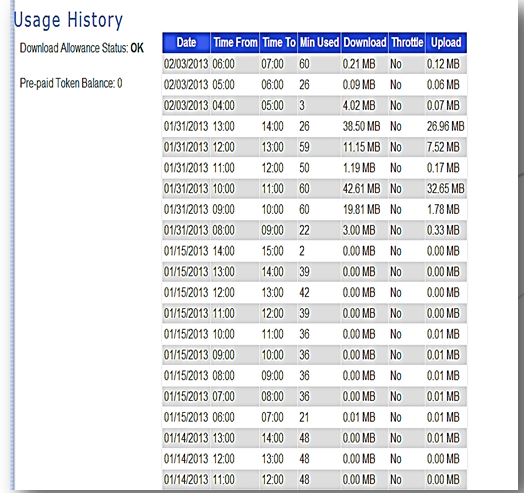Click the Time From column header
The image size is (524, 493).
click(x=235, y=42)
